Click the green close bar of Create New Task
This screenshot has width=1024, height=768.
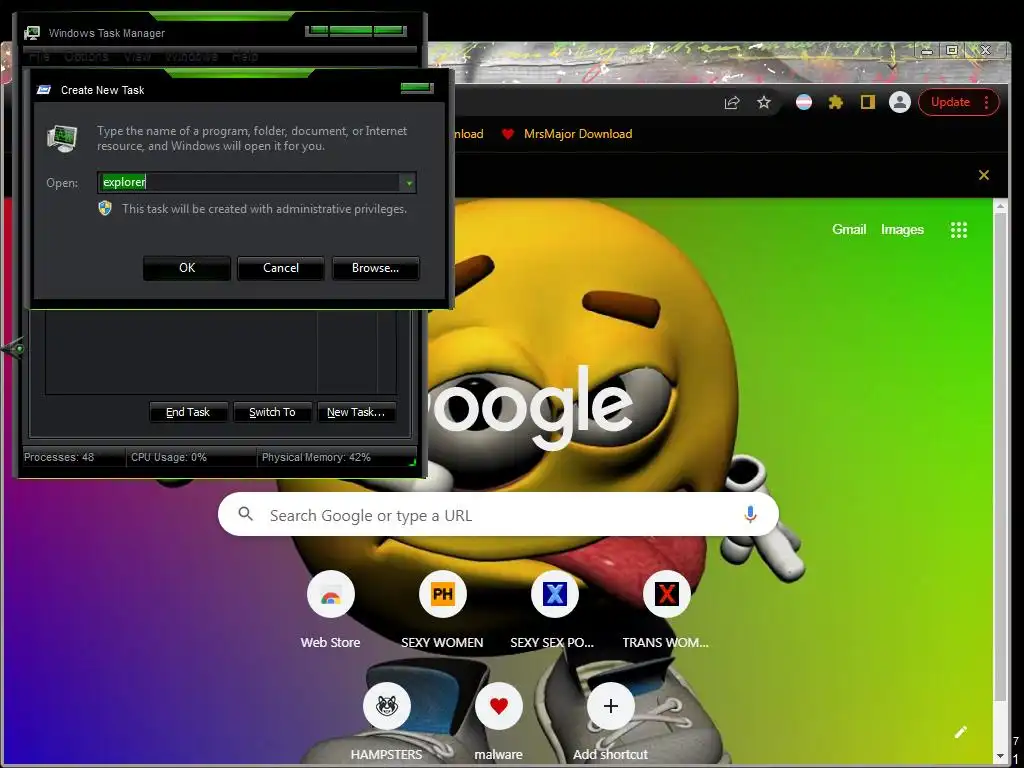(417, 88)
